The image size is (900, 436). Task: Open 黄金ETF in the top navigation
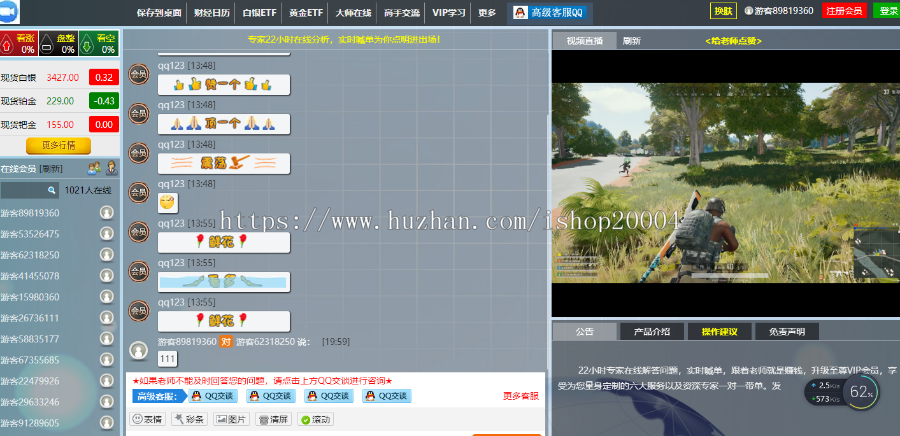pyautogui.click(x=306, y=13)
